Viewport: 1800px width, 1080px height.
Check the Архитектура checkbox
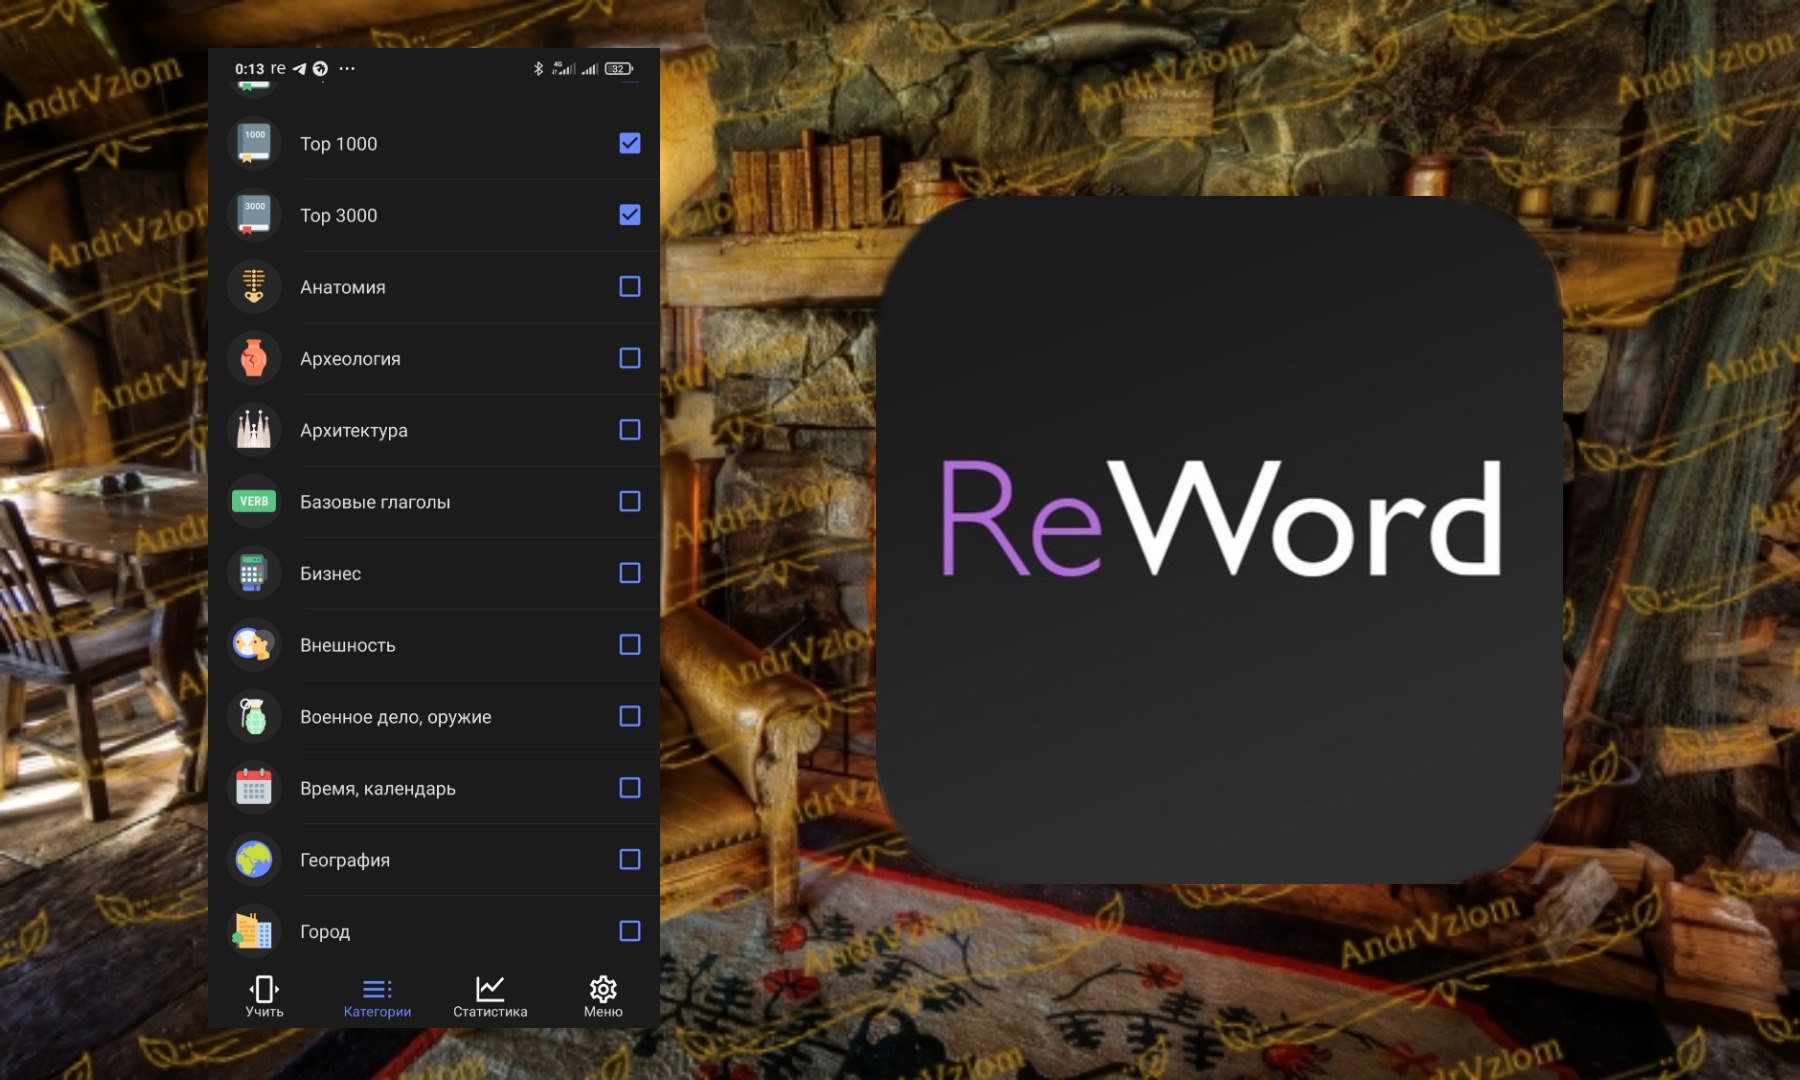click(x=630, y=430)
